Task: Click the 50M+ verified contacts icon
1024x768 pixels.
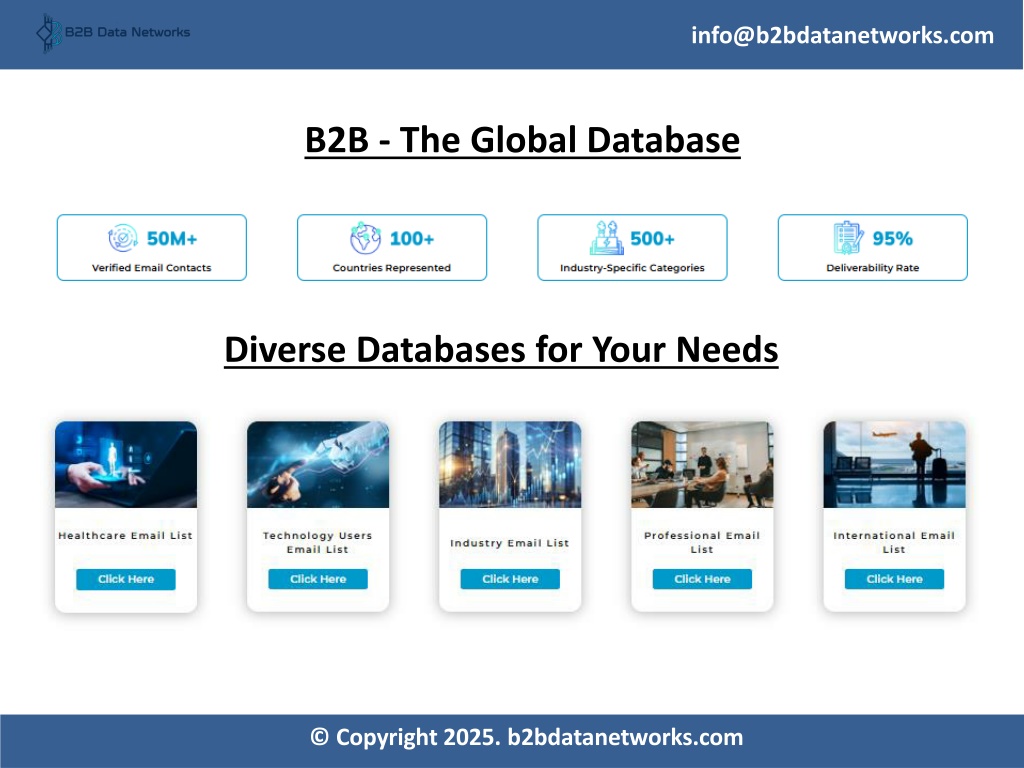Action: [122, 239]
